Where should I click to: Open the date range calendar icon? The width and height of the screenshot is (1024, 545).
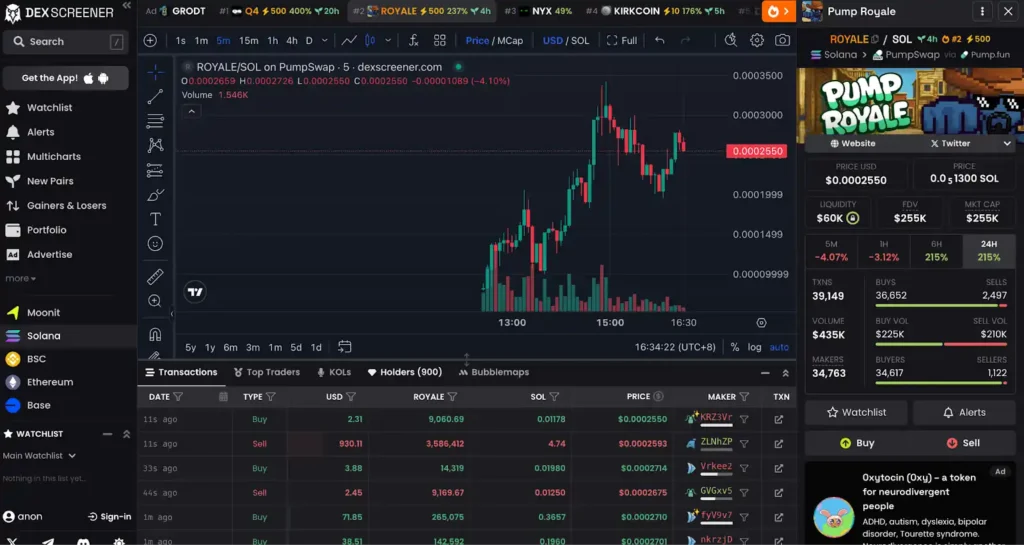(x=345, y=347)
